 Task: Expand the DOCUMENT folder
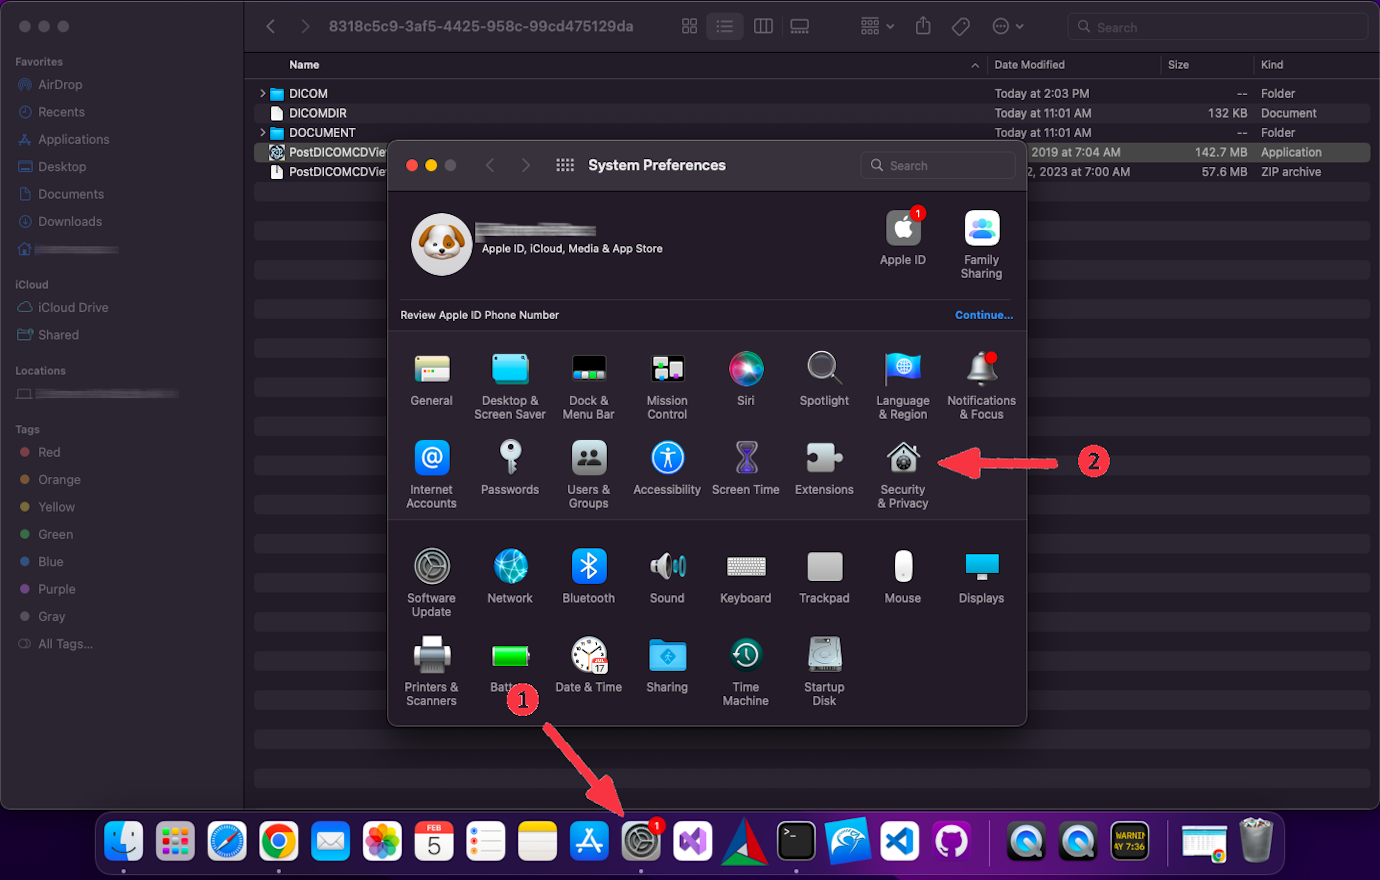[261, 132]
